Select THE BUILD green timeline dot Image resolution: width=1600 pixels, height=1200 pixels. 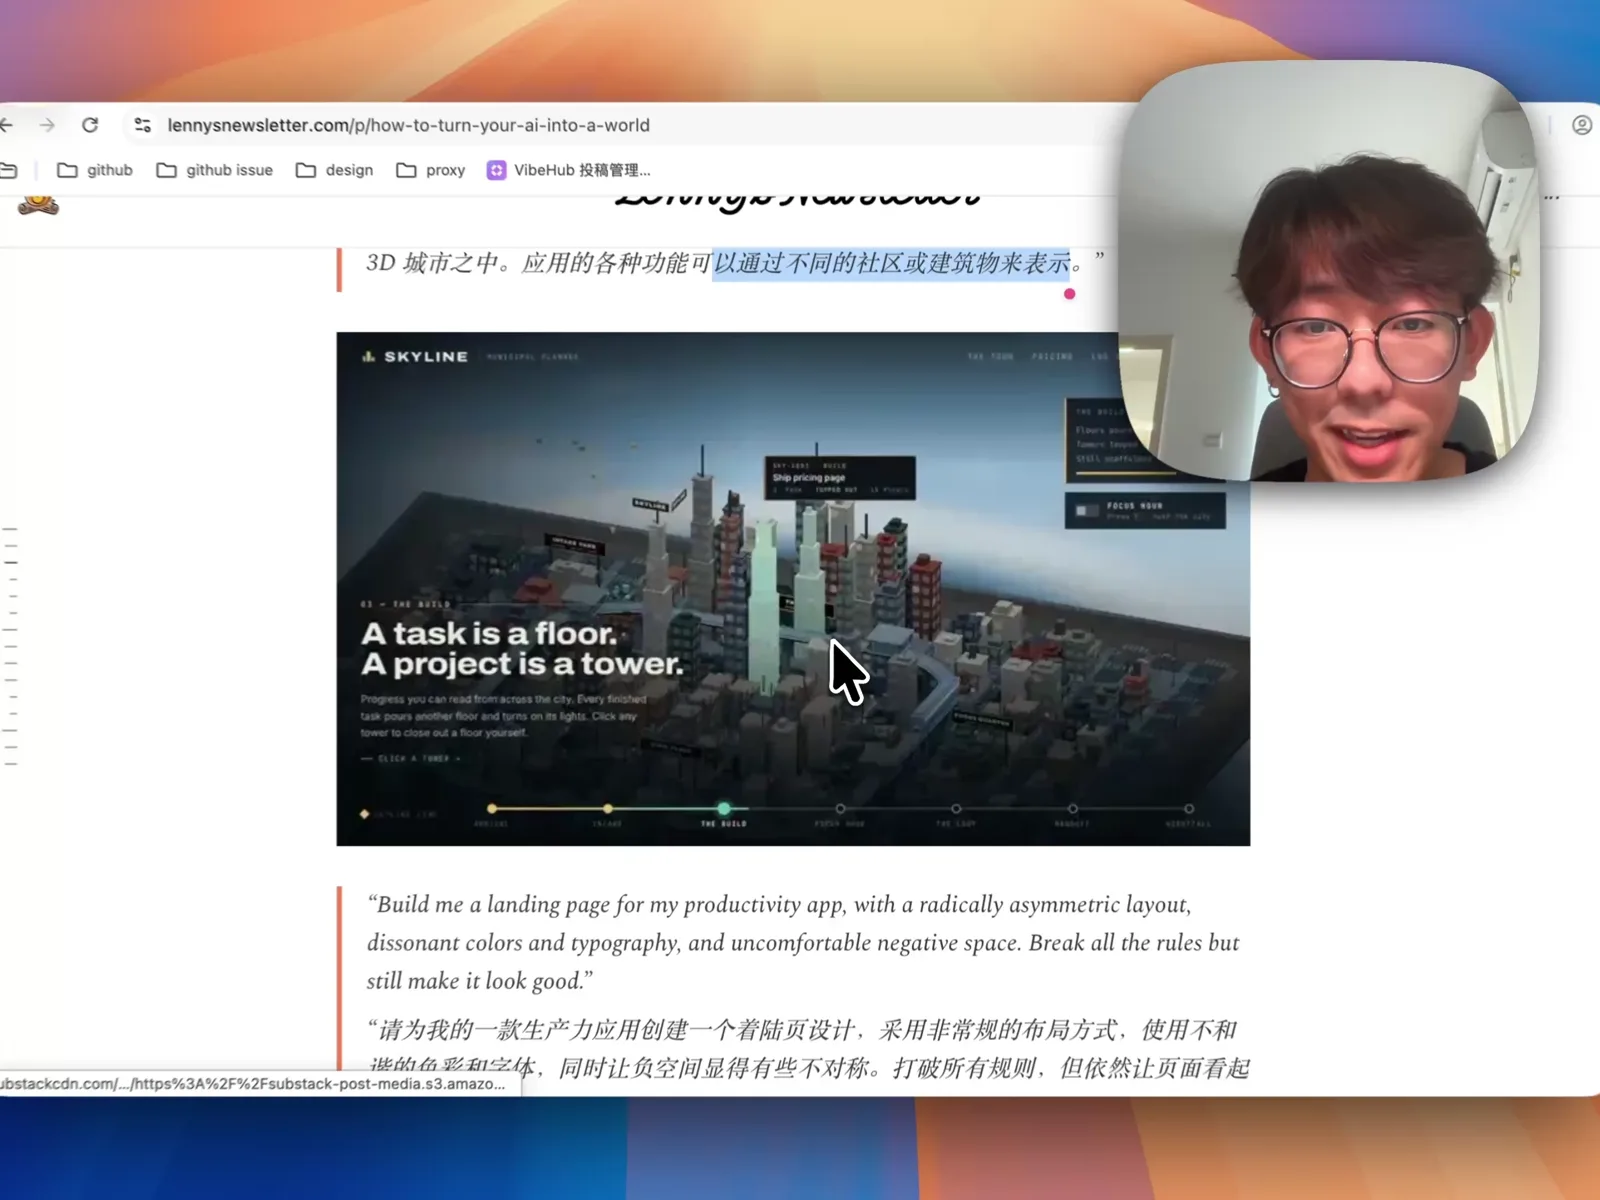point(724,809)
